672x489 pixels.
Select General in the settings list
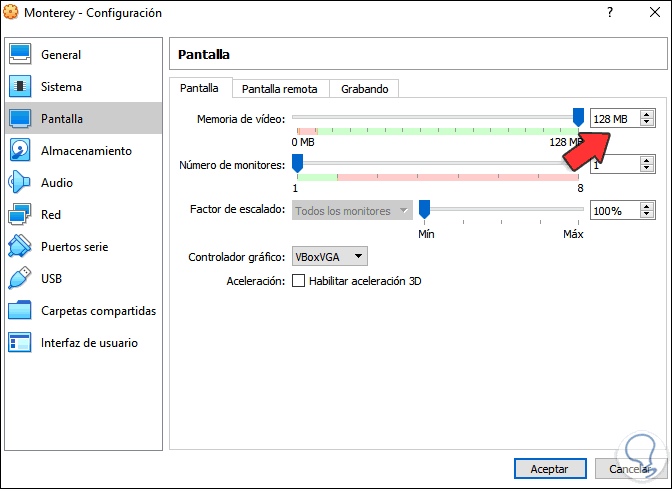coord(84,54)
